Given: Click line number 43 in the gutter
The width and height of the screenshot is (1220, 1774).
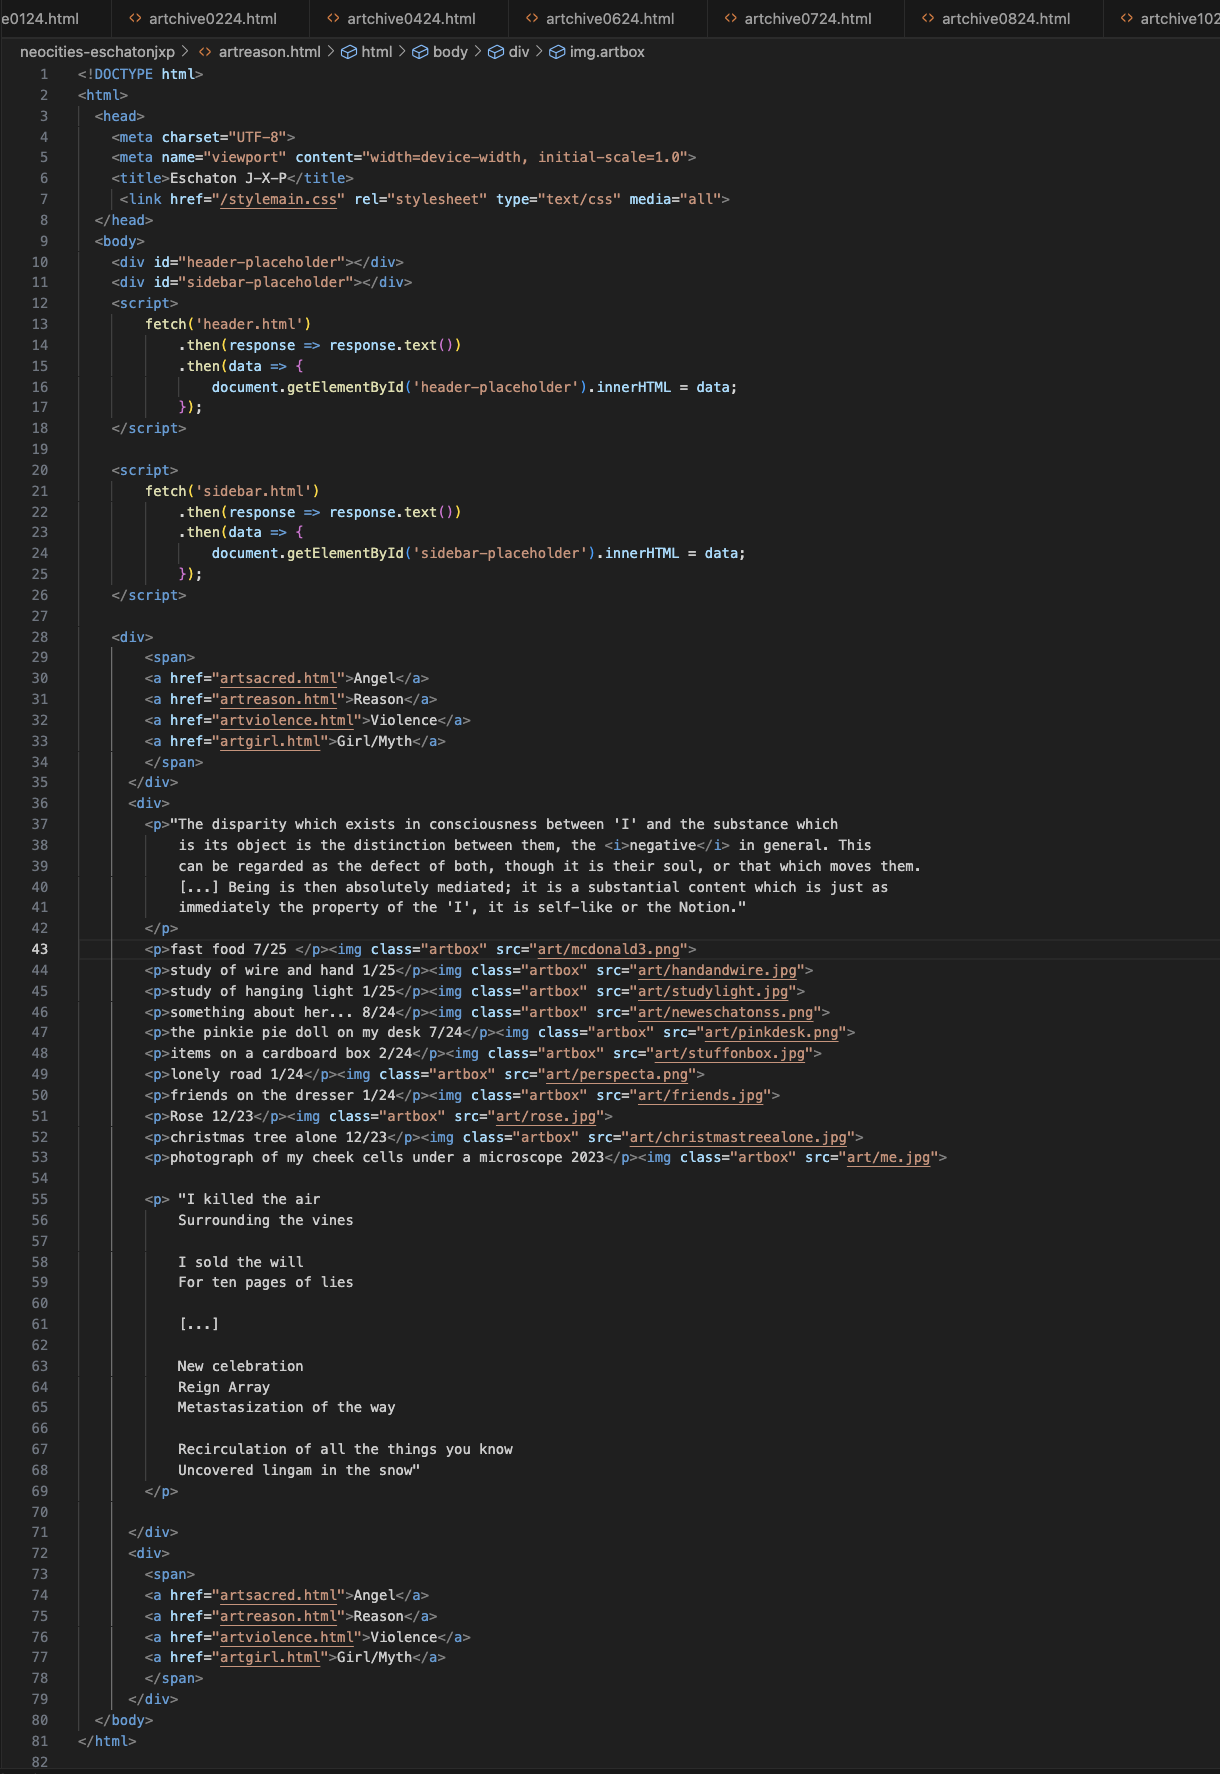Looking at the screenshot, I should 40,949.
